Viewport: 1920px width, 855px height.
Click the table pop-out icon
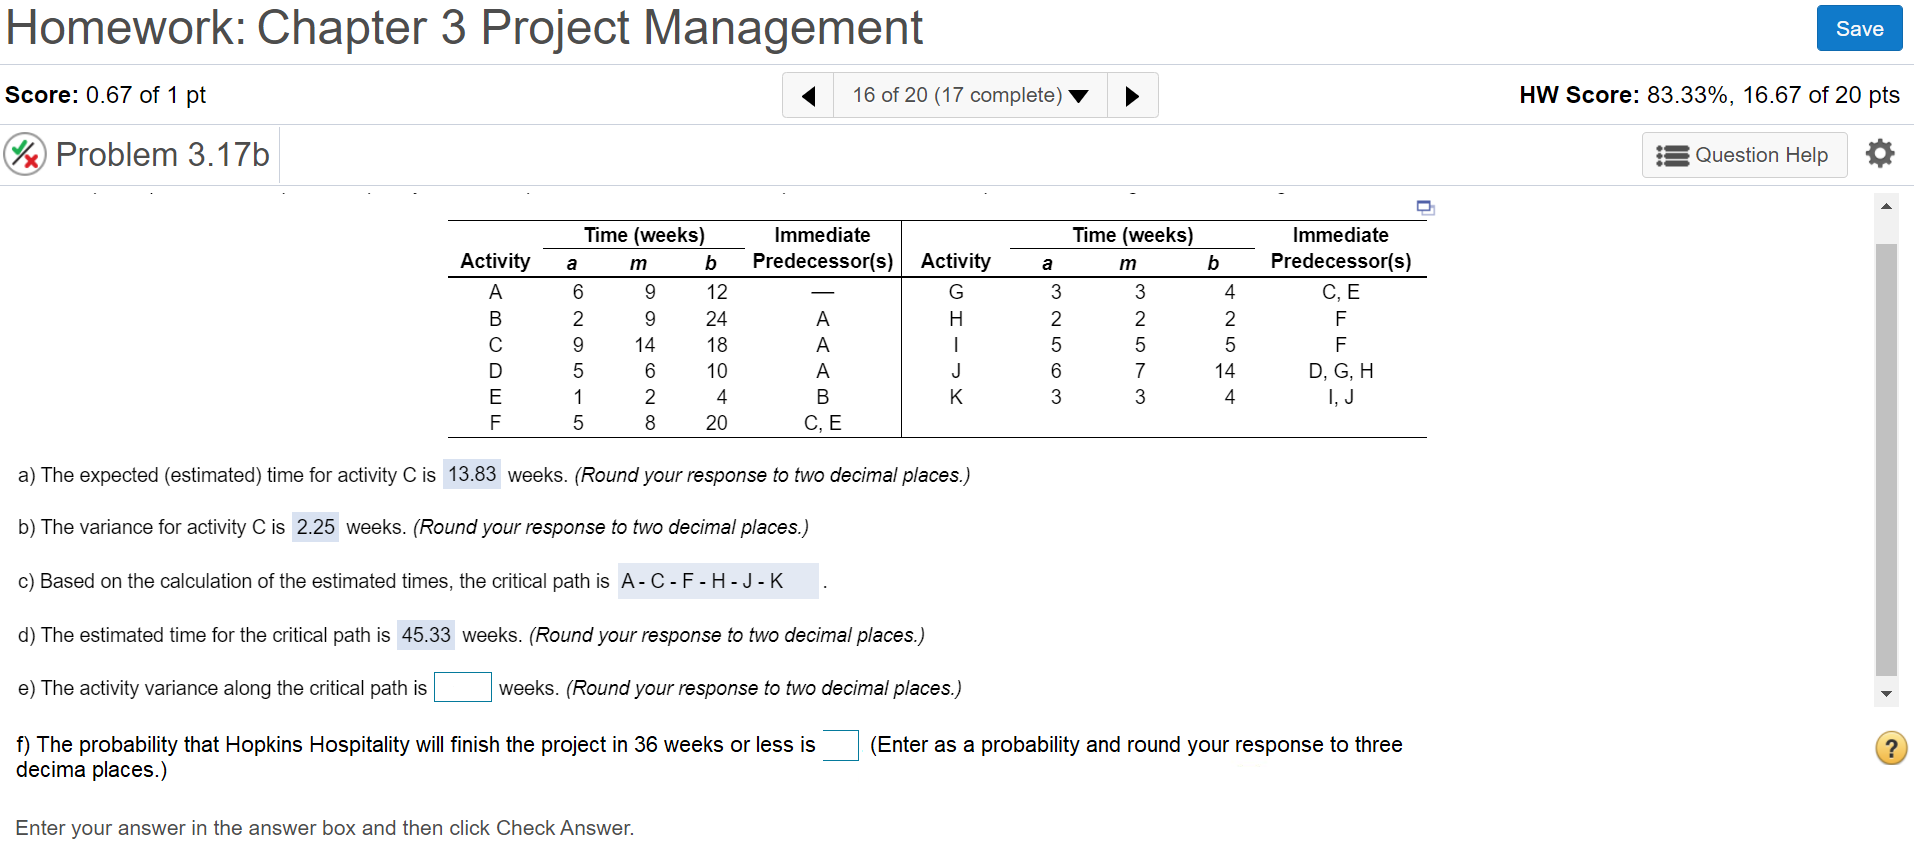[x=1425, y=208]
